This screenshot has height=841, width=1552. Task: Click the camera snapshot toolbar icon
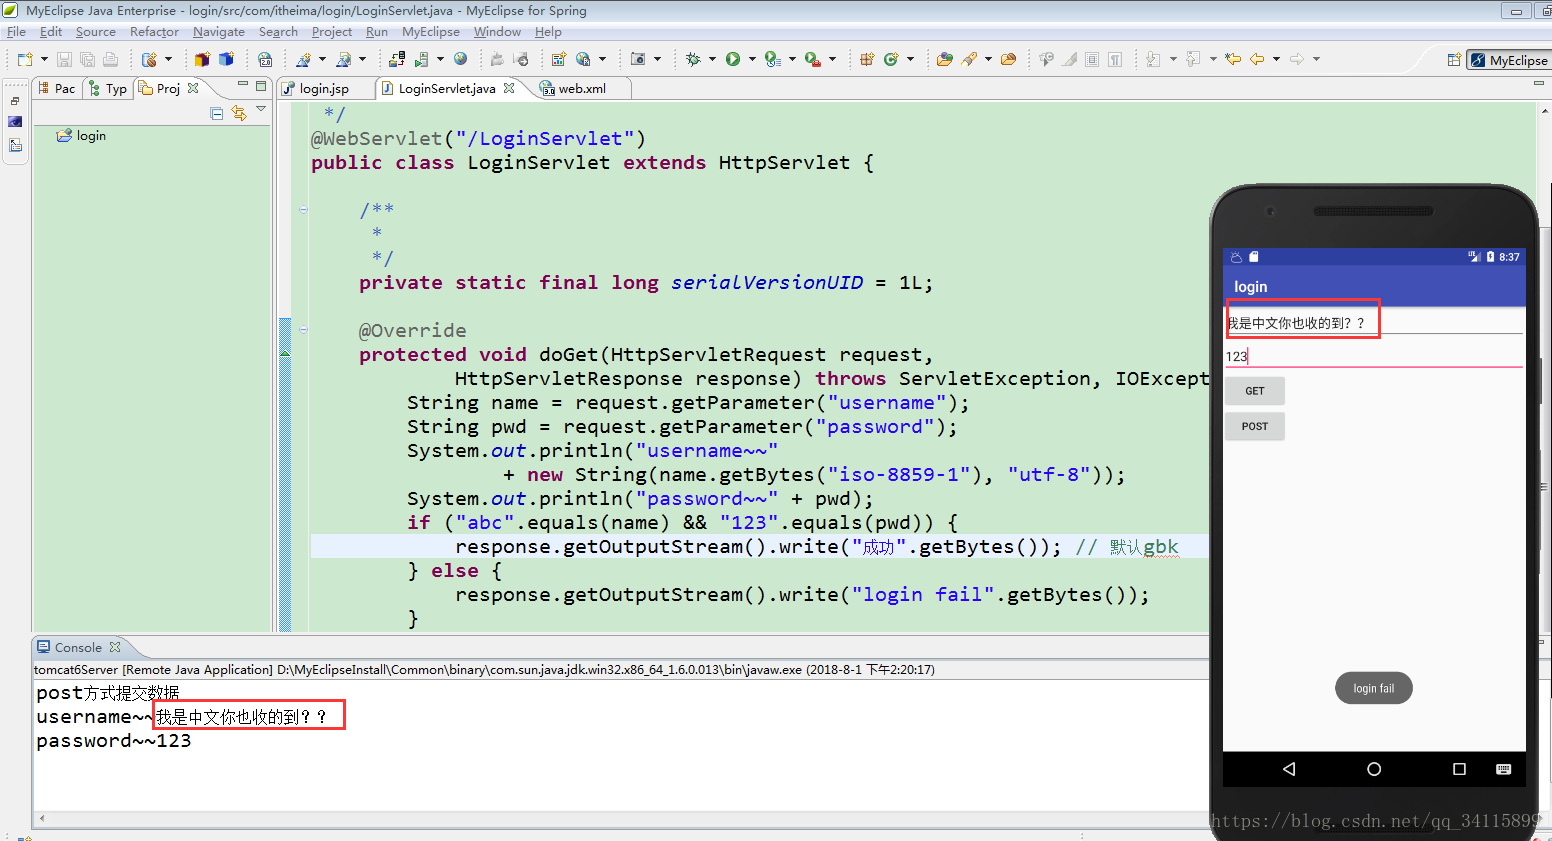tap(638, 60)
